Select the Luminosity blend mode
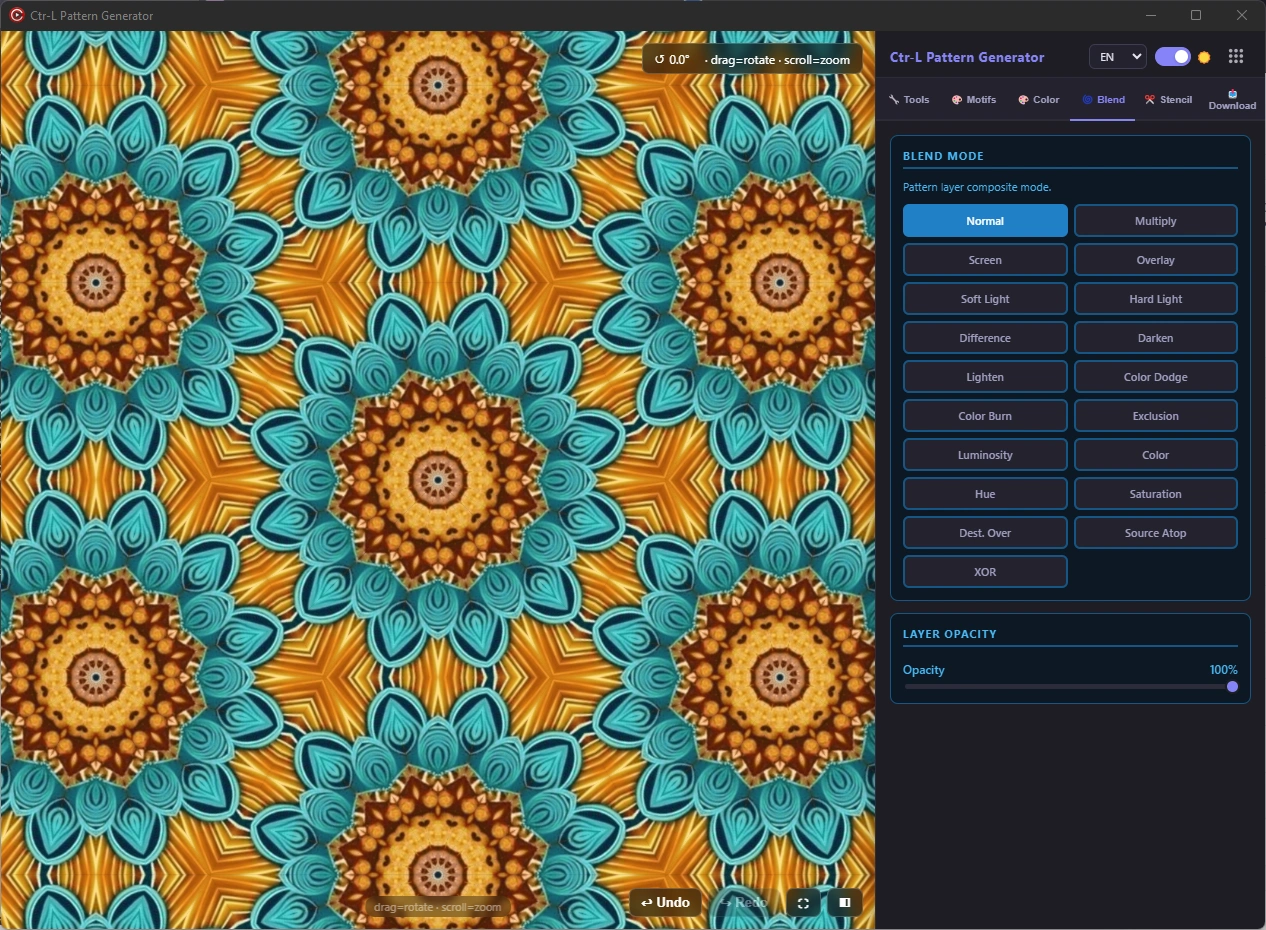The height and width of the screenshot is (930, 1266). click(x=985, y=455)
